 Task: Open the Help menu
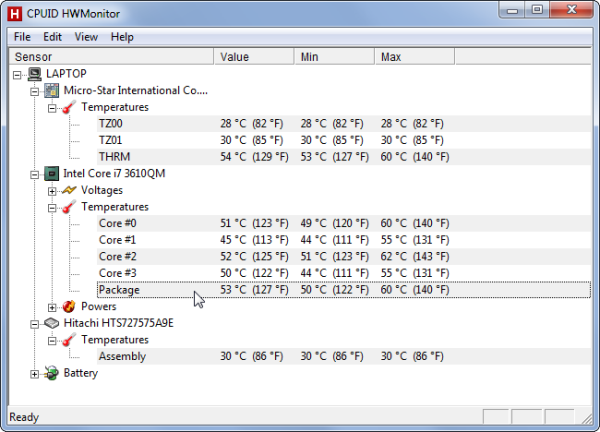pyautogui.click(x=122, y=37)
